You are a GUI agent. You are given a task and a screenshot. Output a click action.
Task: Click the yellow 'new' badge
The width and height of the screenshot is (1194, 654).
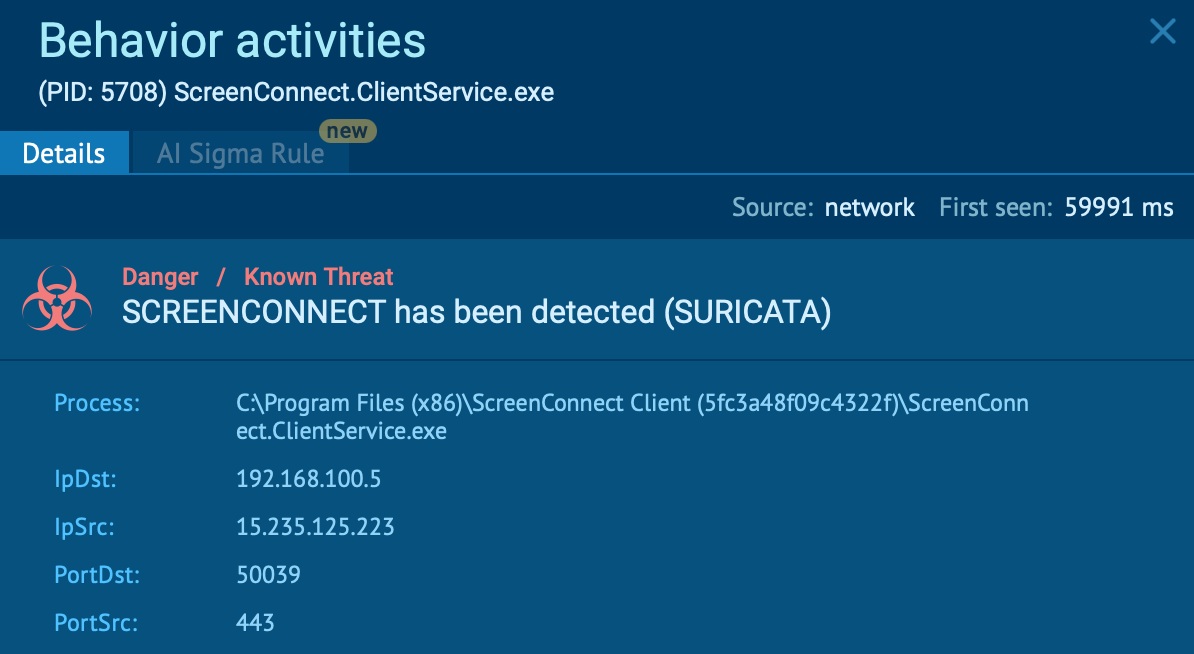[x=347, y=131]
